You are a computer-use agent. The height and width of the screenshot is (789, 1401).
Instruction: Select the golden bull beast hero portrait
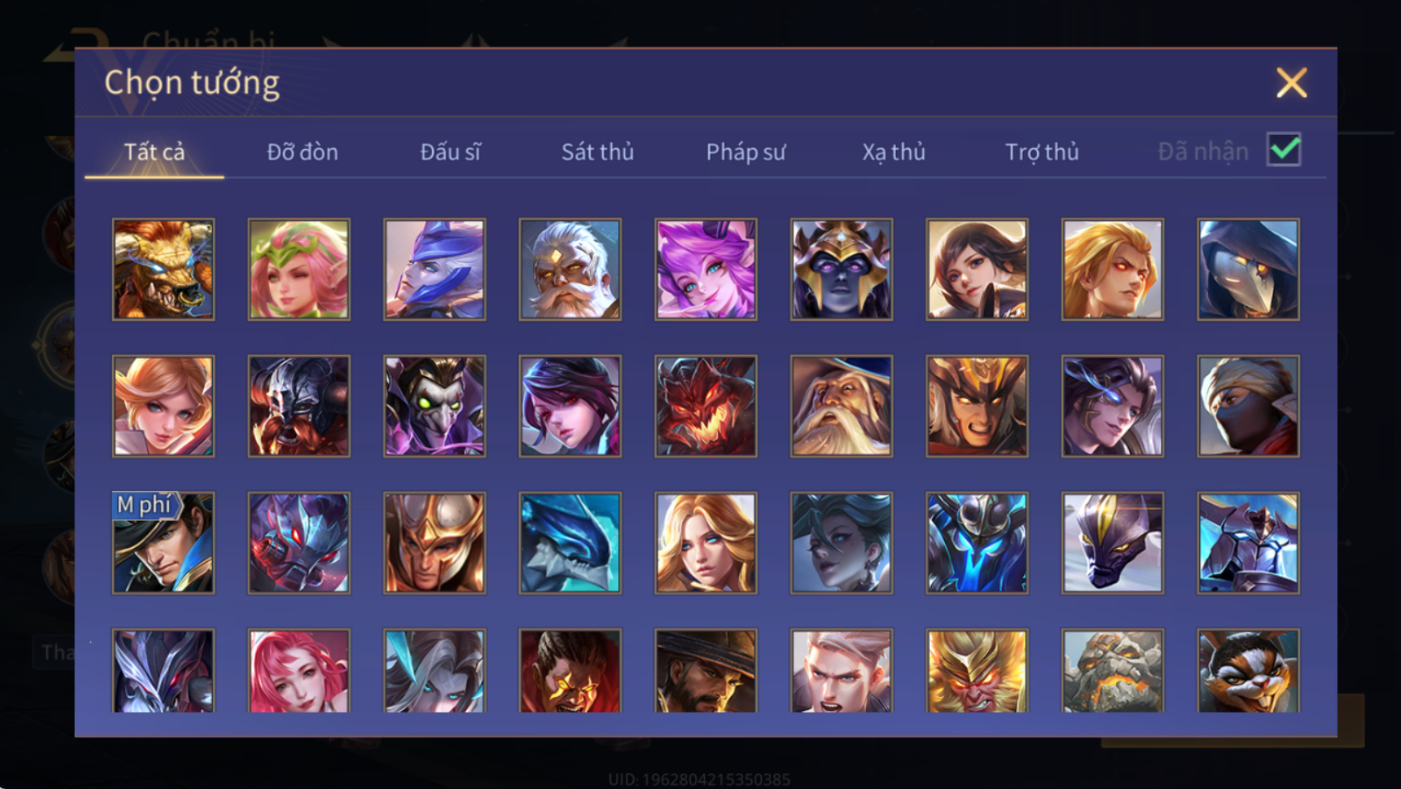coord(163,269)
